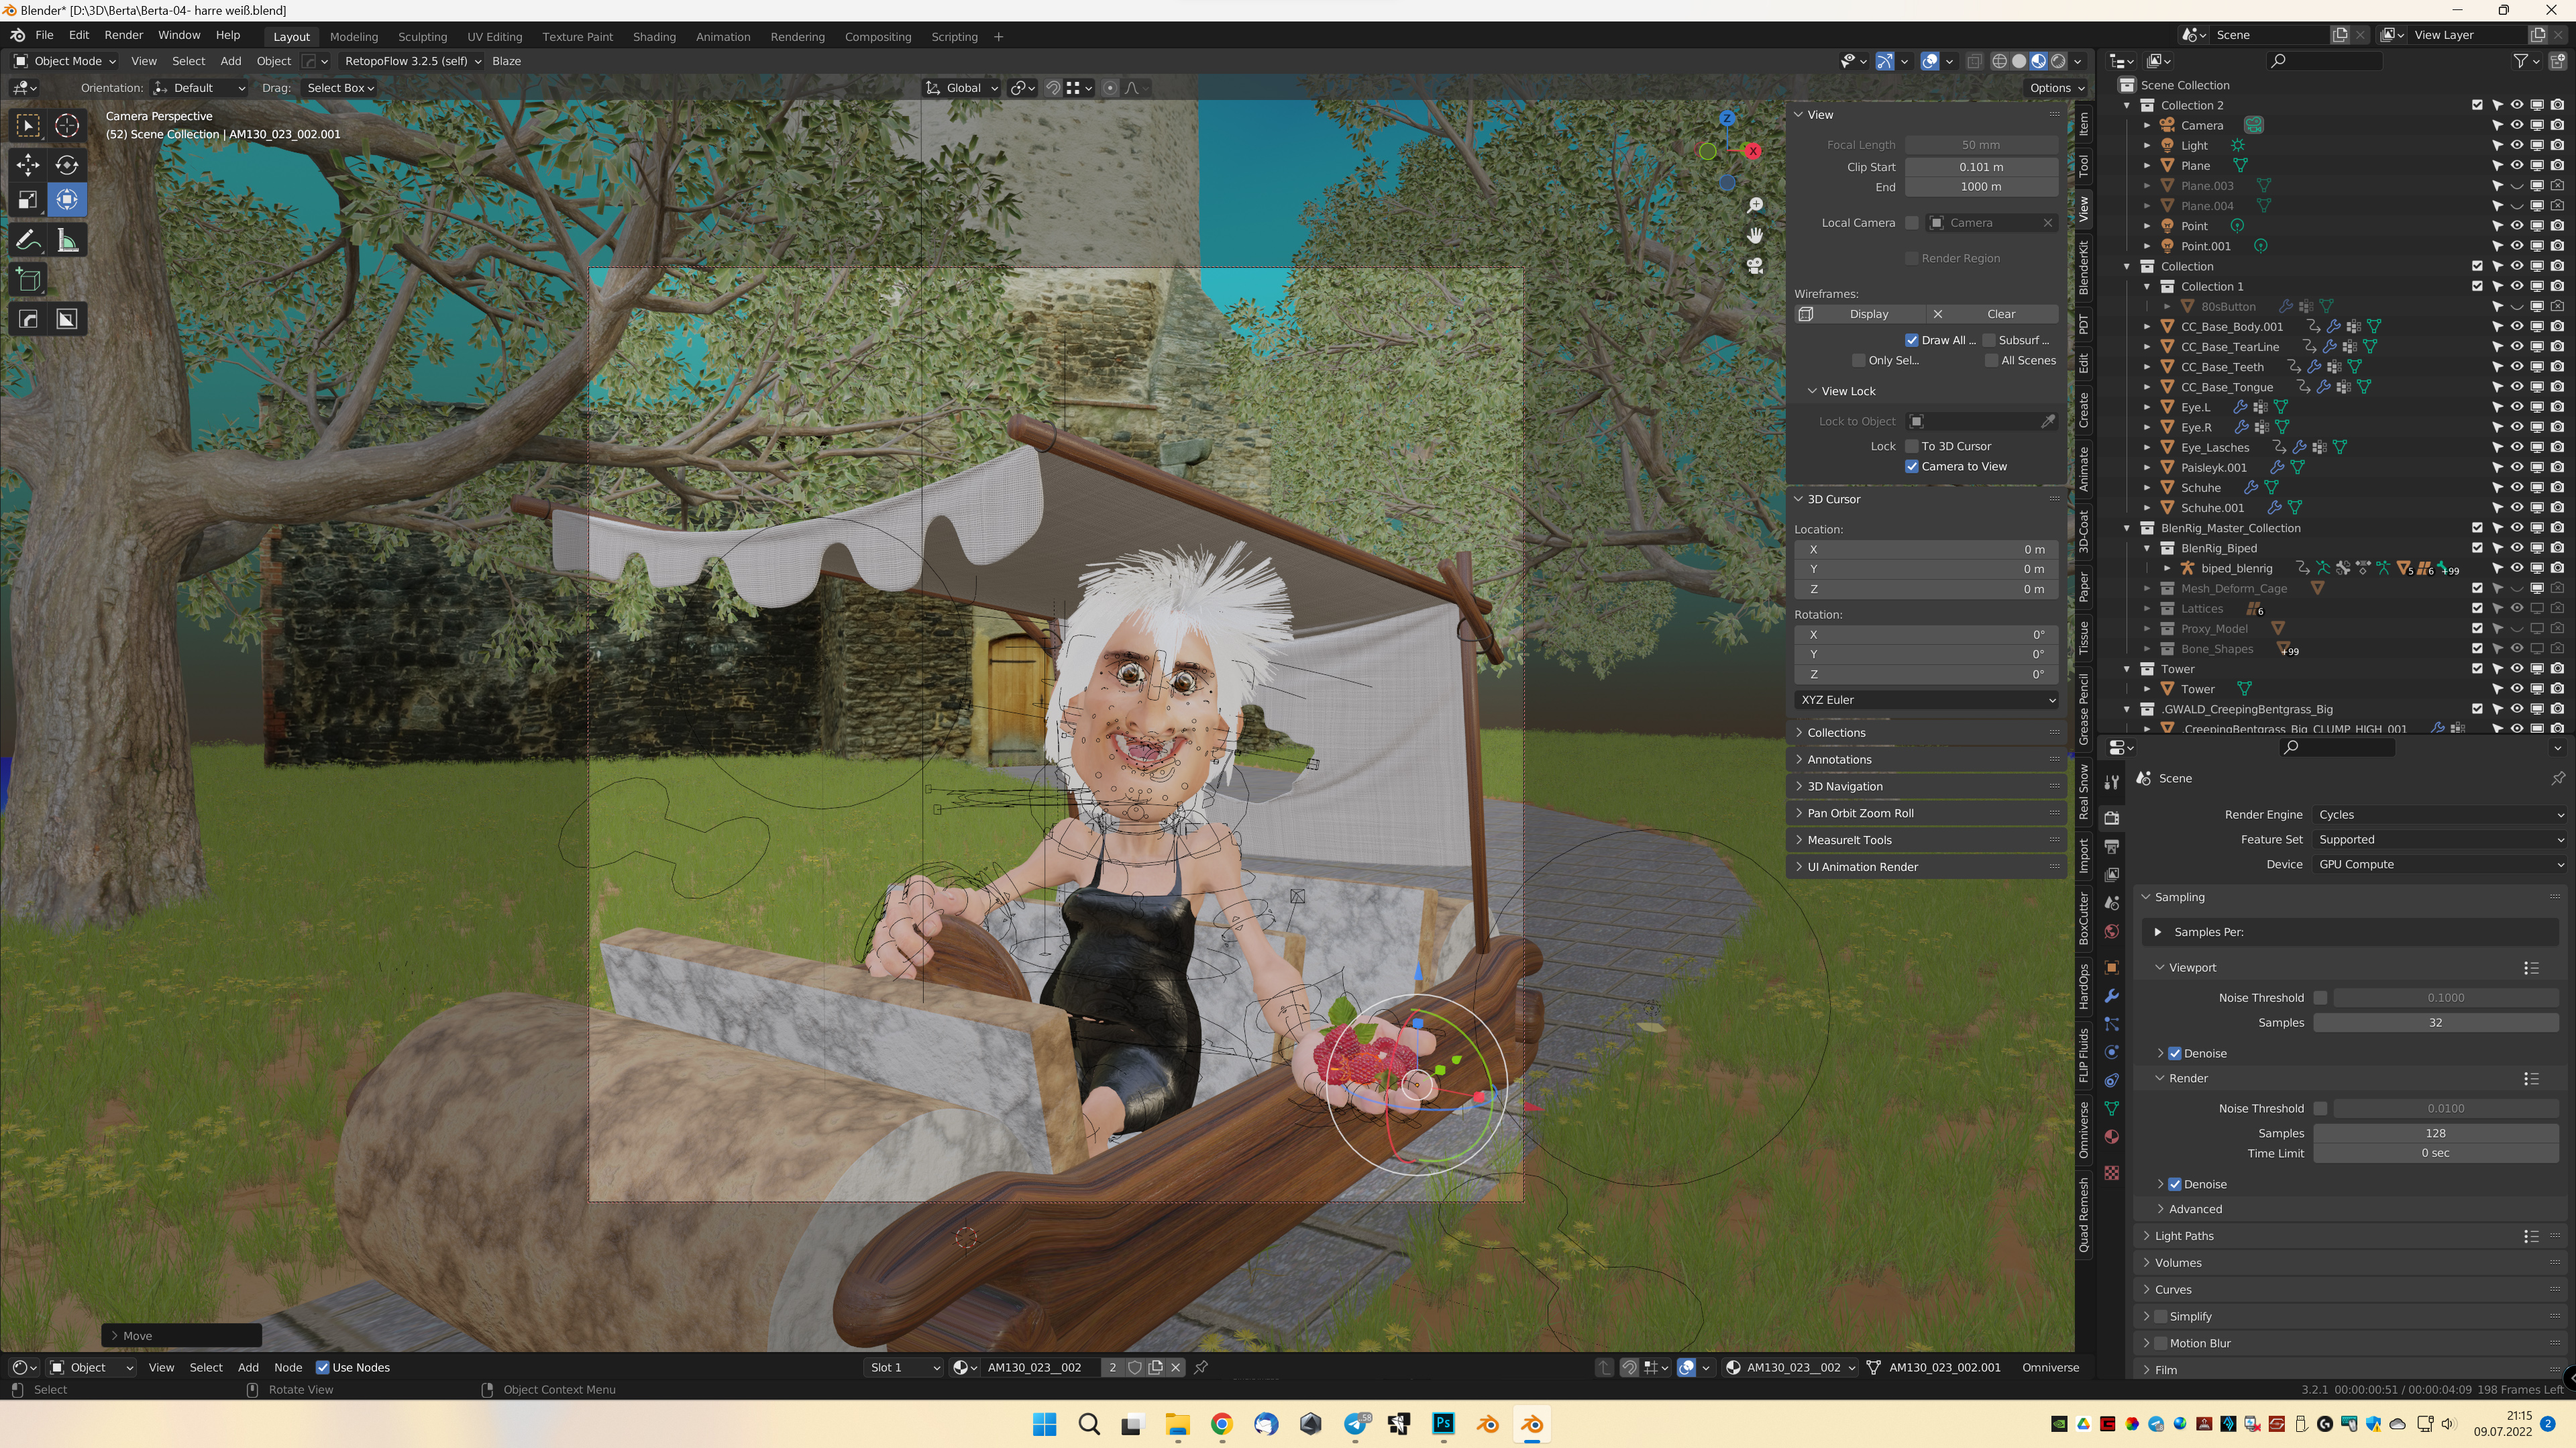Open the Render menu
Image resolution: width=2576 pixels, height=1448 pixels.
(x=123, y=35)
